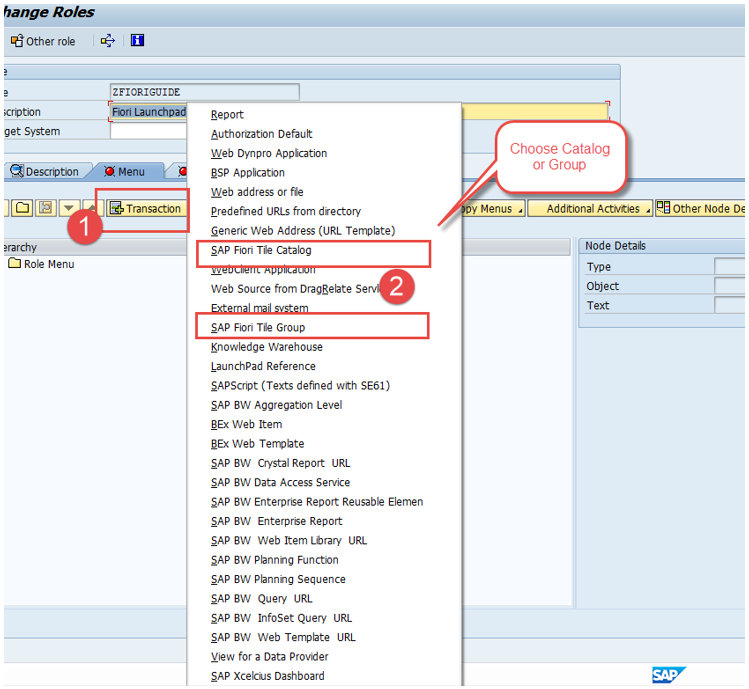This screenshot has width=749, height=689.
Task: Click the blue information icon
Action: click(137, 41)
